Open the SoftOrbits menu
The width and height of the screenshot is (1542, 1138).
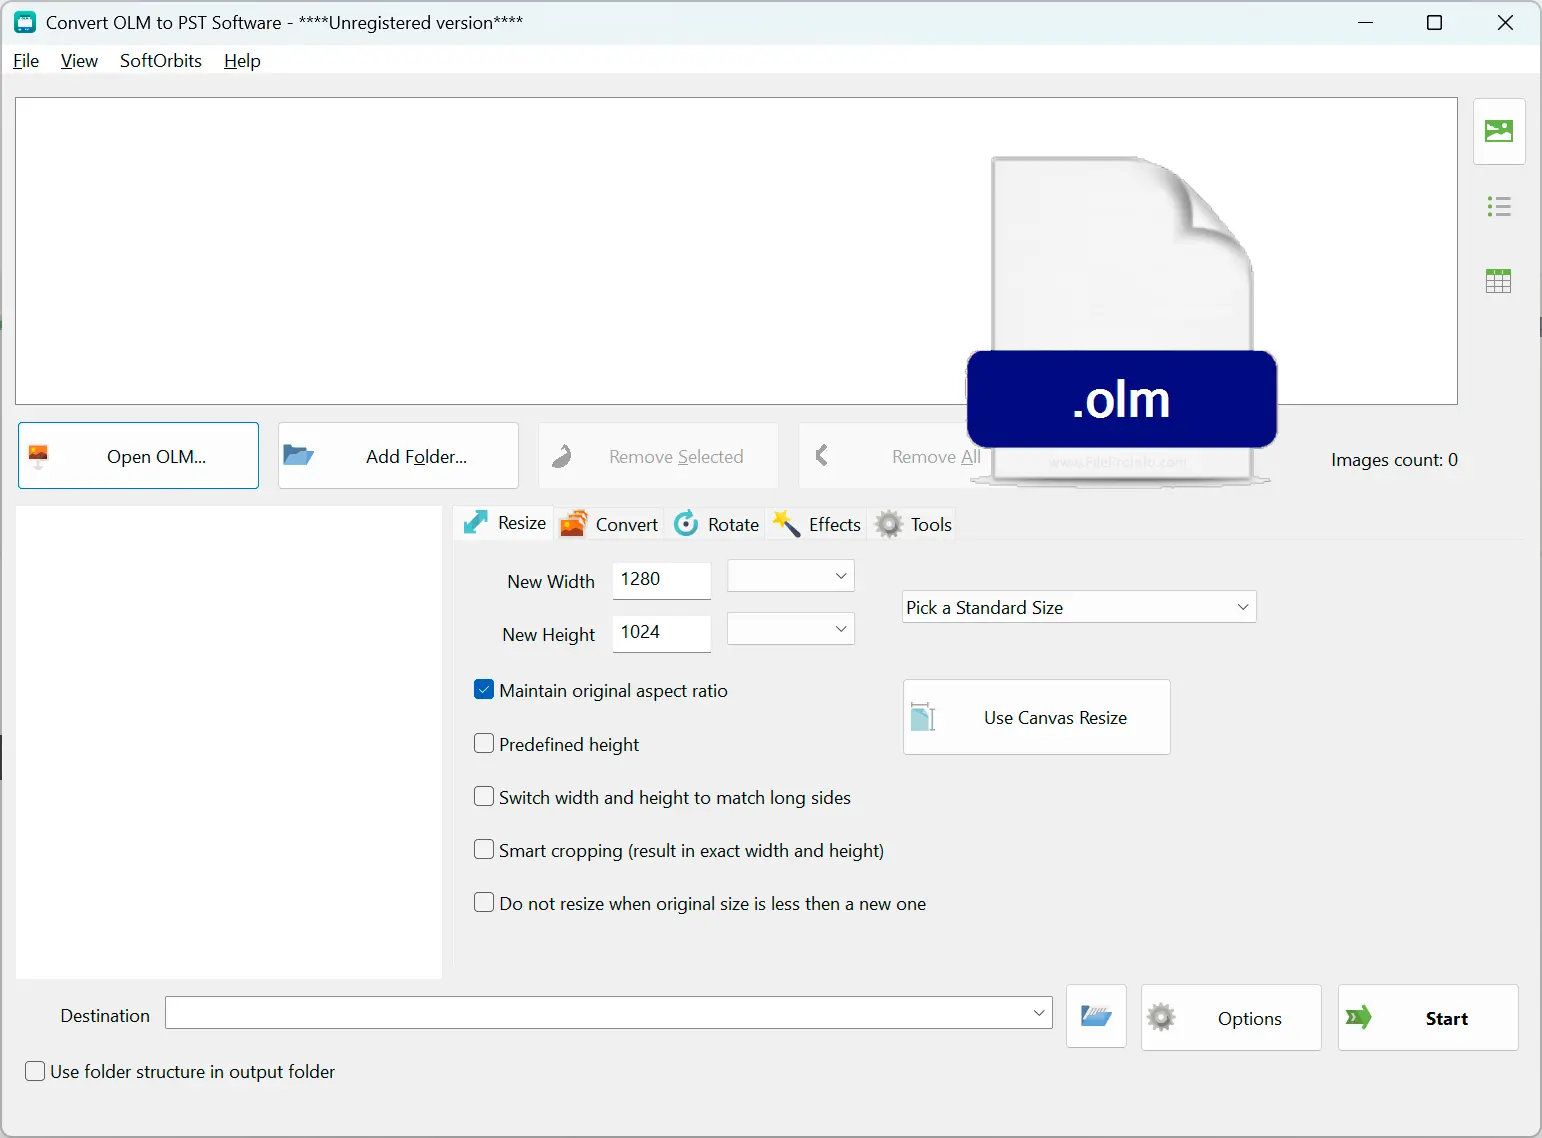tap(161, 61)
